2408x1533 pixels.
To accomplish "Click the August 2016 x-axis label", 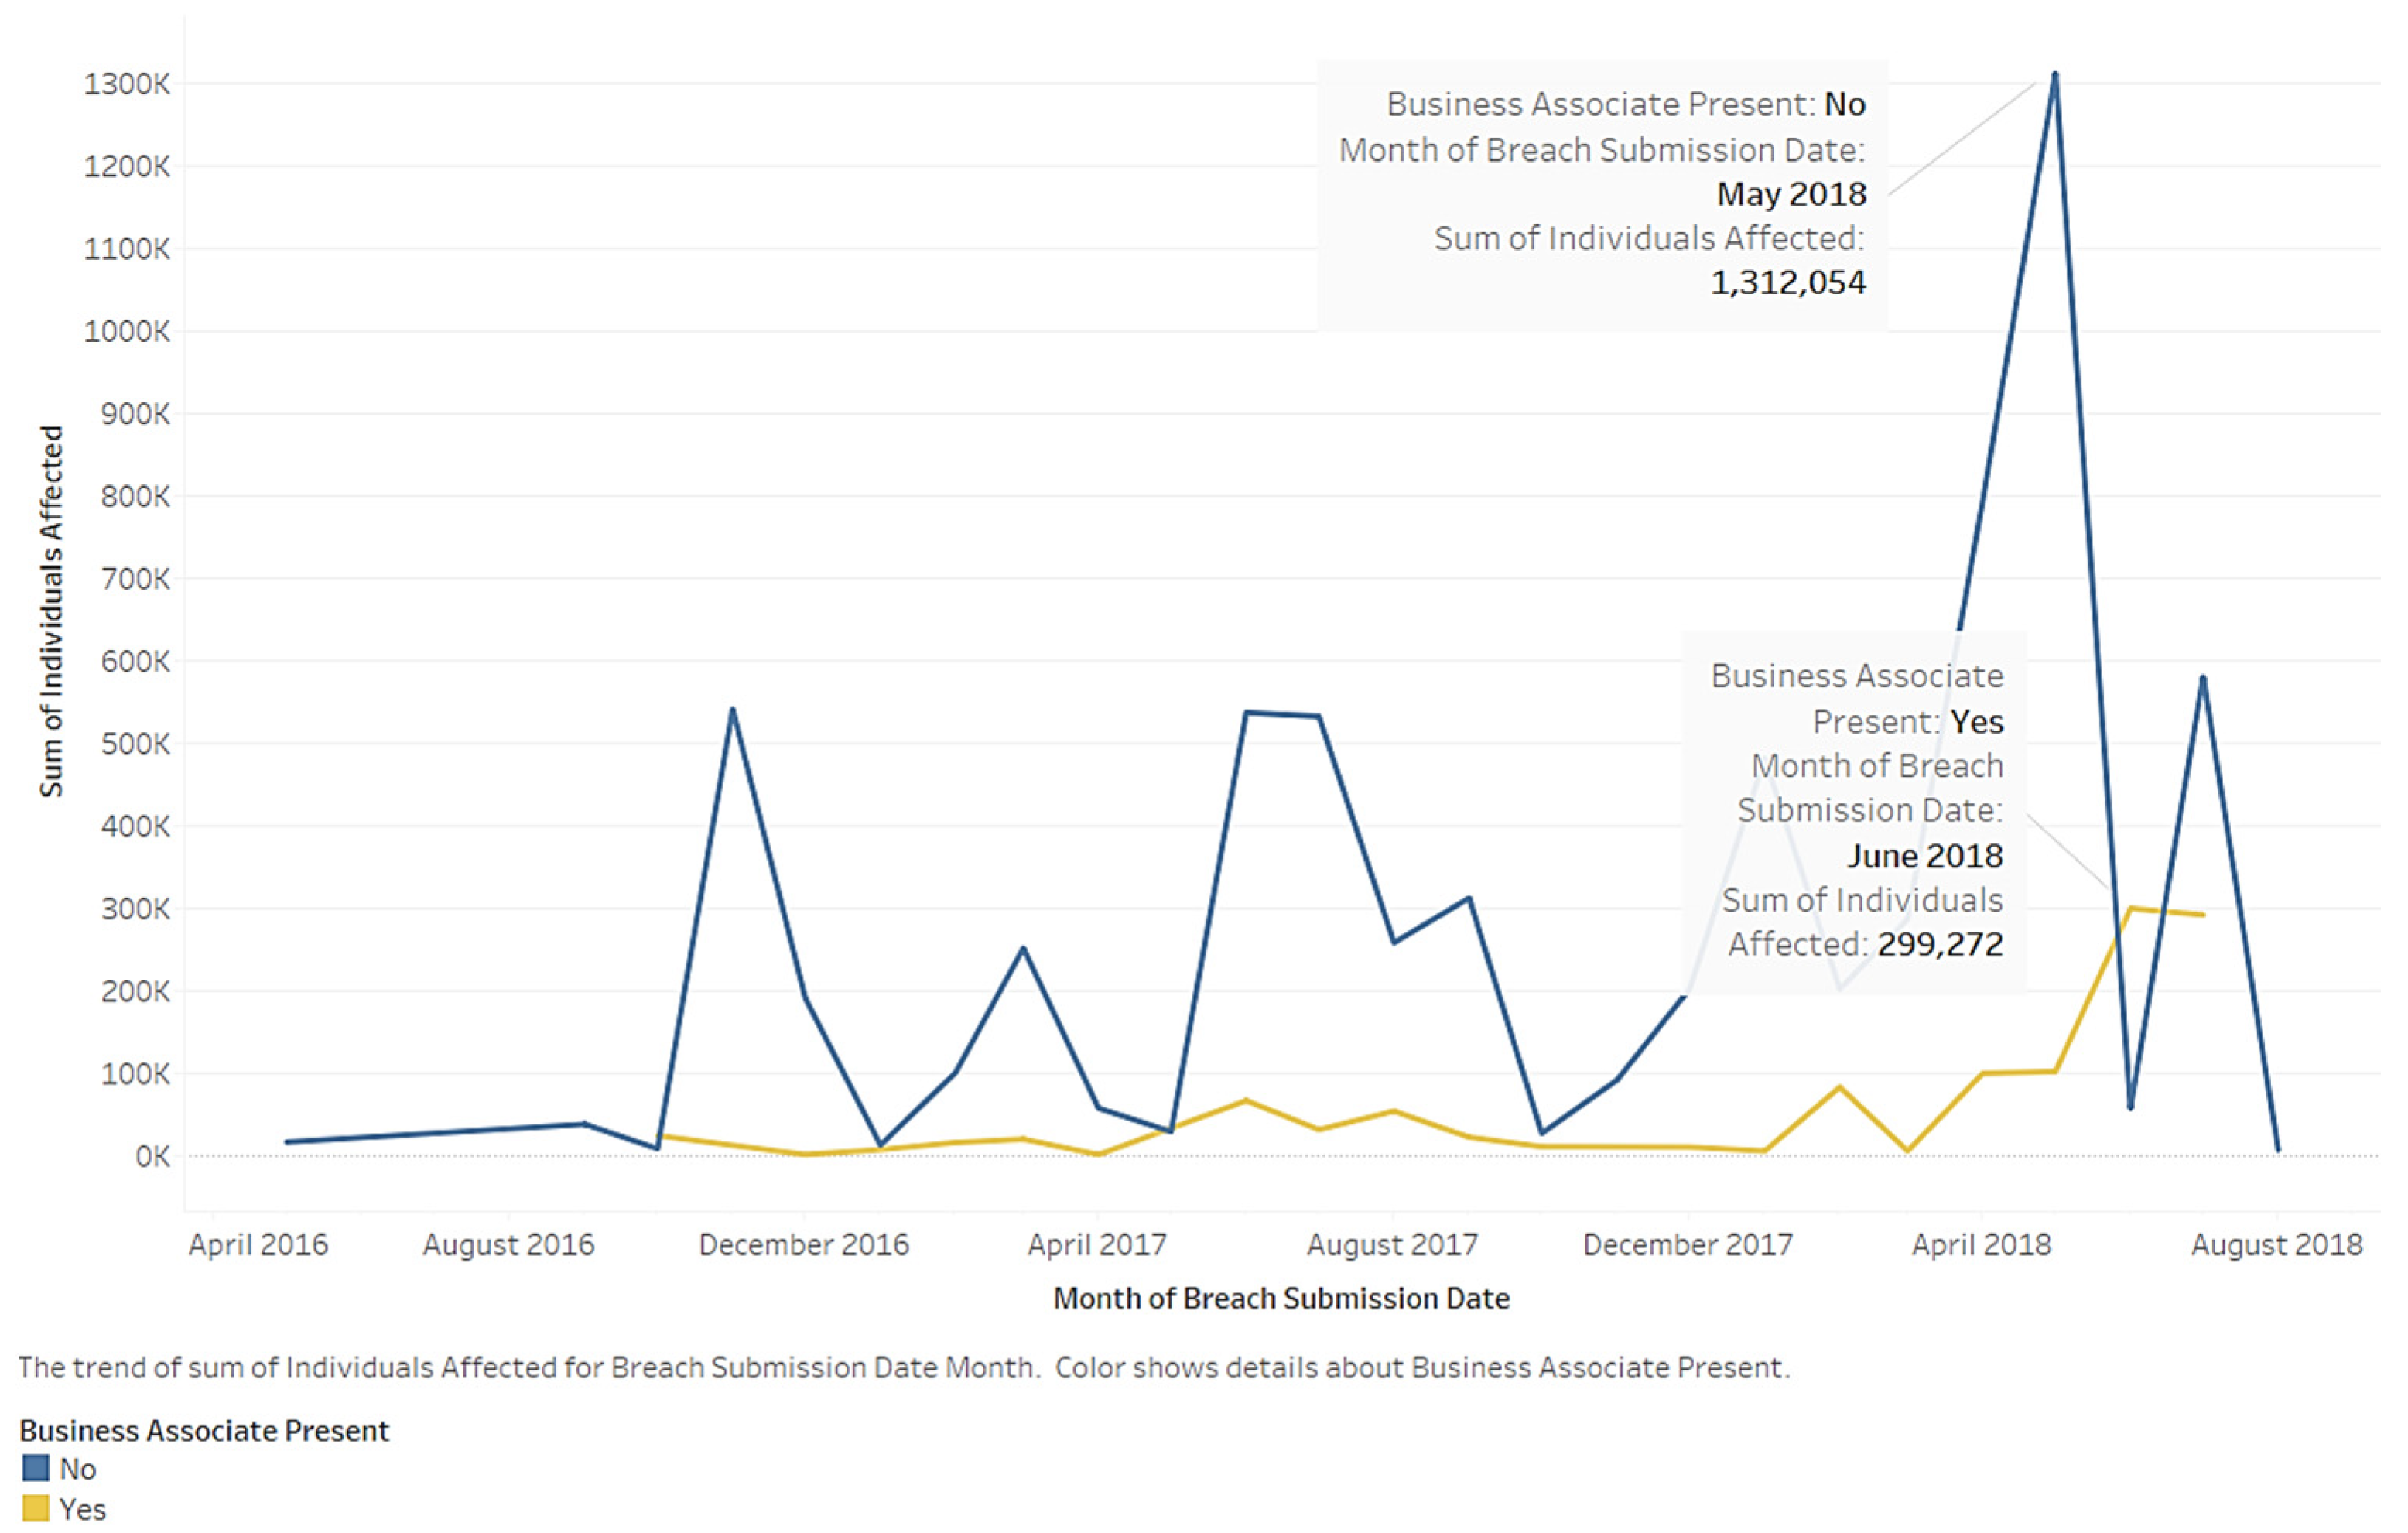I will pos(508,1244).
